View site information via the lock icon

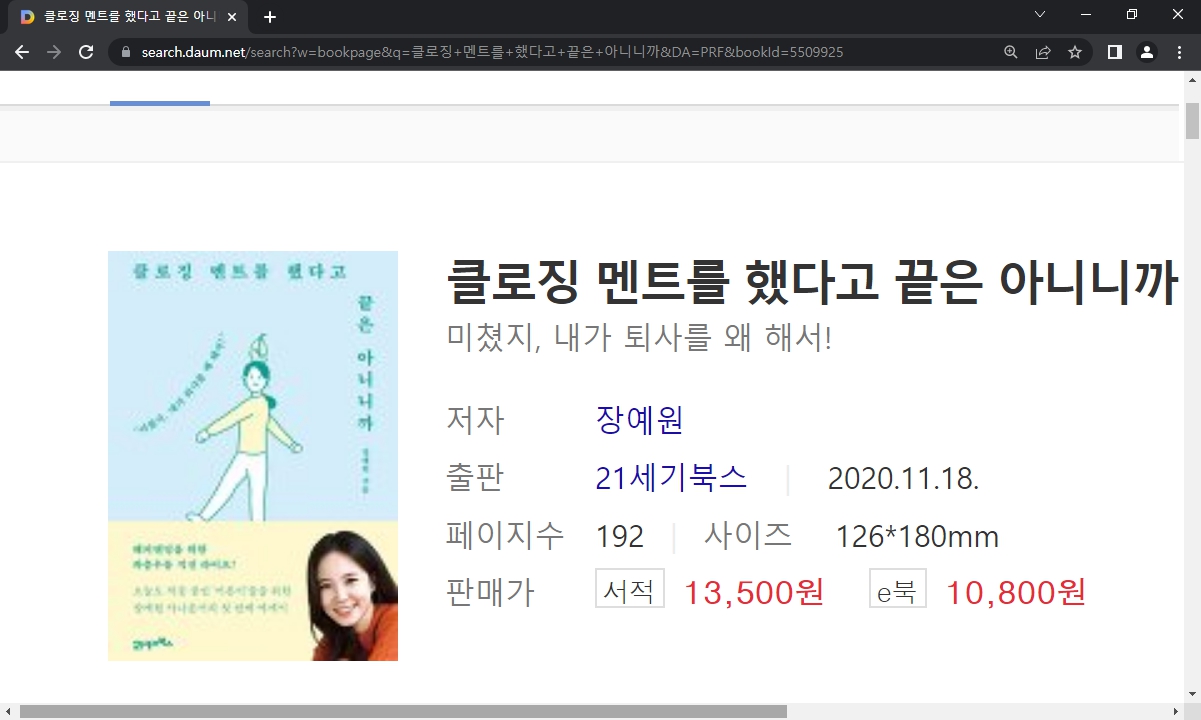click(126, 52)
